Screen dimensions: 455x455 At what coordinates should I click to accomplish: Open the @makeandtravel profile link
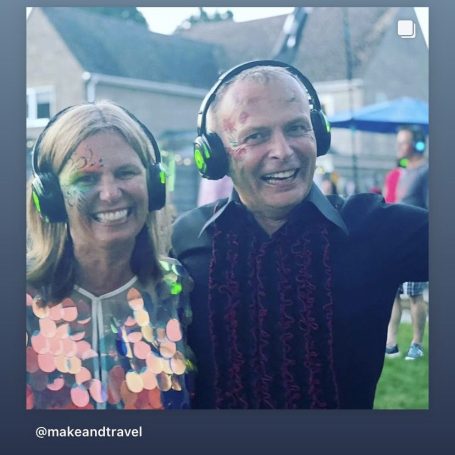click(x=89, y=432)
